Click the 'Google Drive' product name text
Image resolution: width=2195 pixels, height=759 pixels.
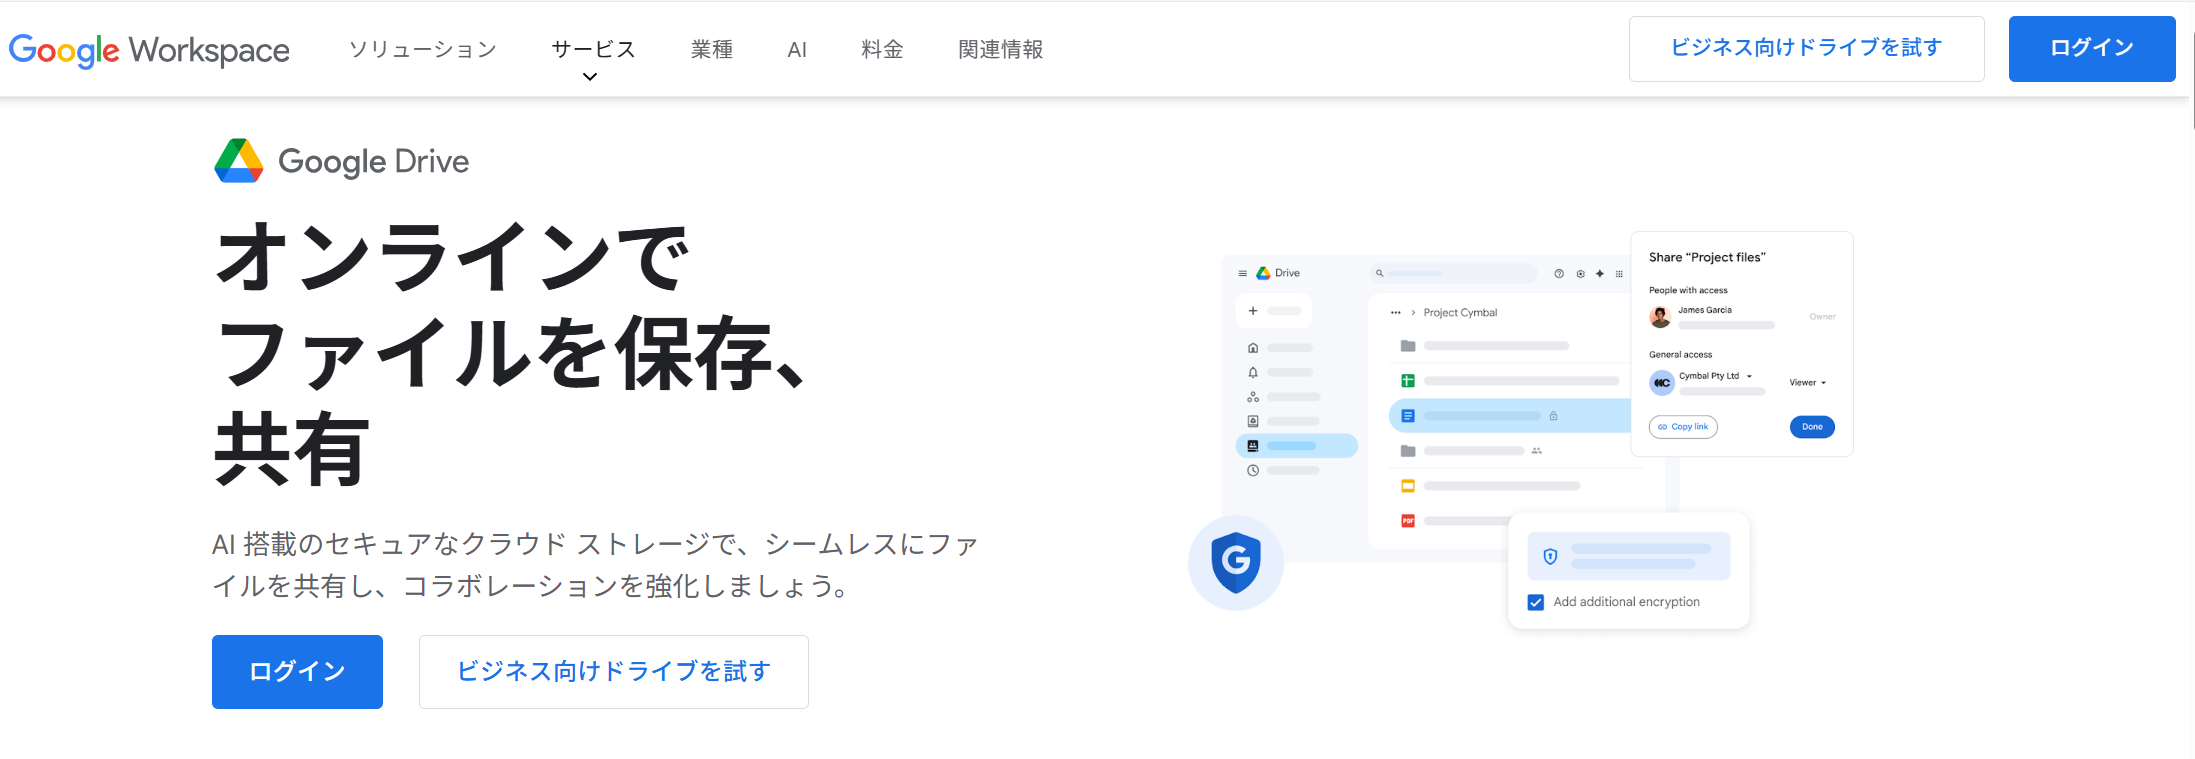(x=373, y=161)
